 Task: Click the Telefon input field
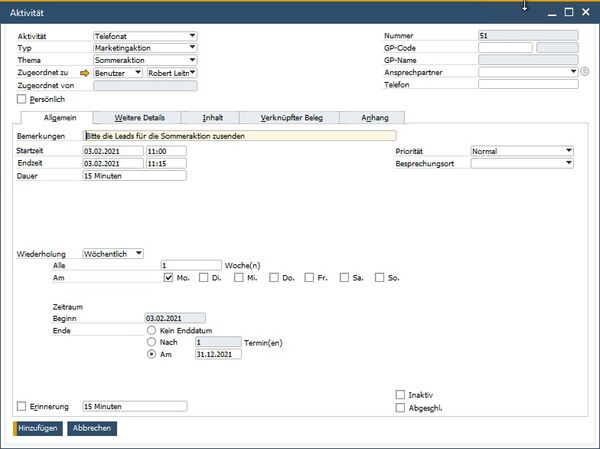click(528, 84)
